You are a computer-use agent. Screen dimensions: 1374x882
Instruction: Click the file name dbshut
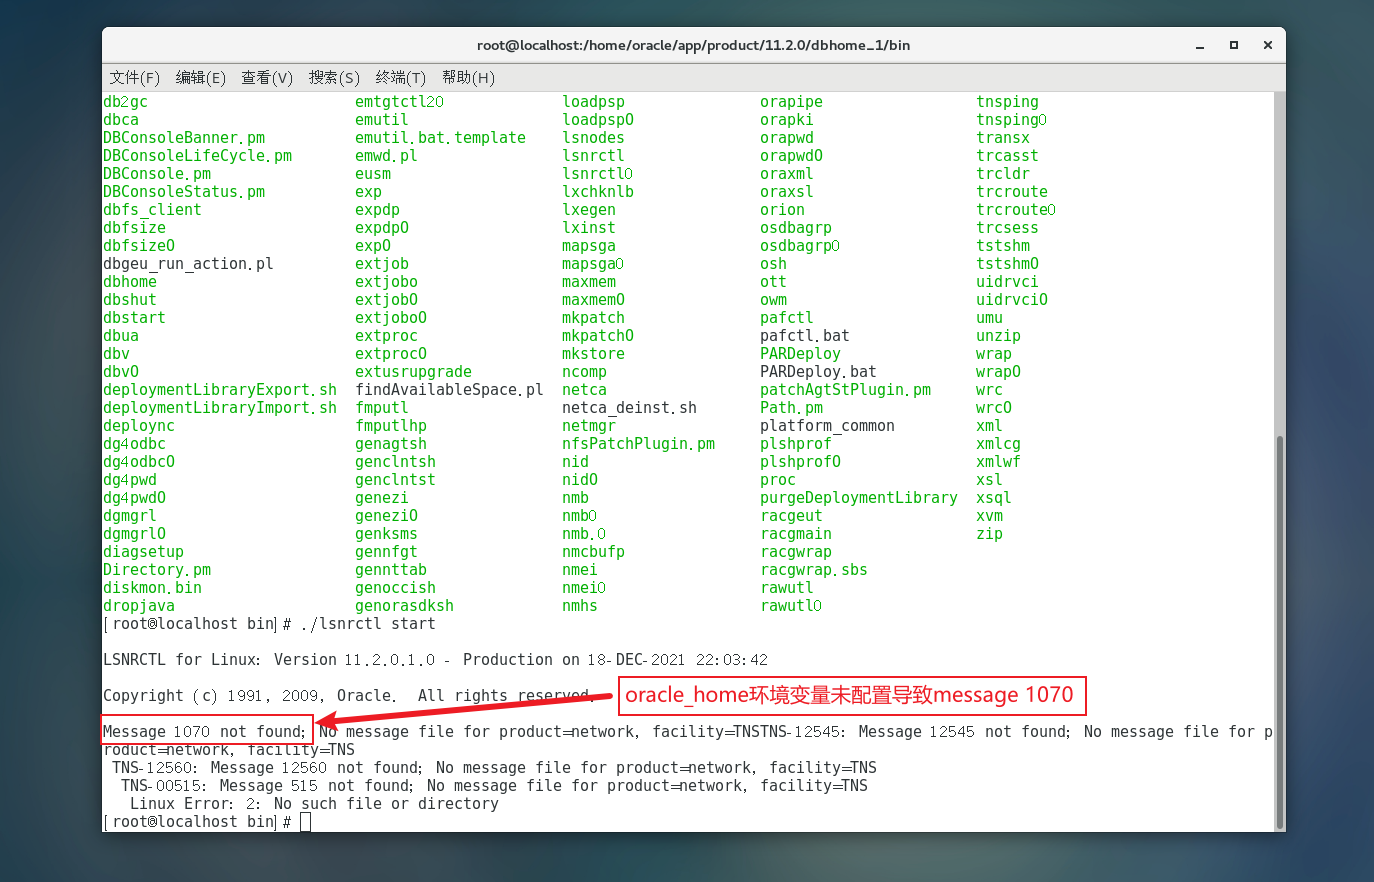point(130,300)
